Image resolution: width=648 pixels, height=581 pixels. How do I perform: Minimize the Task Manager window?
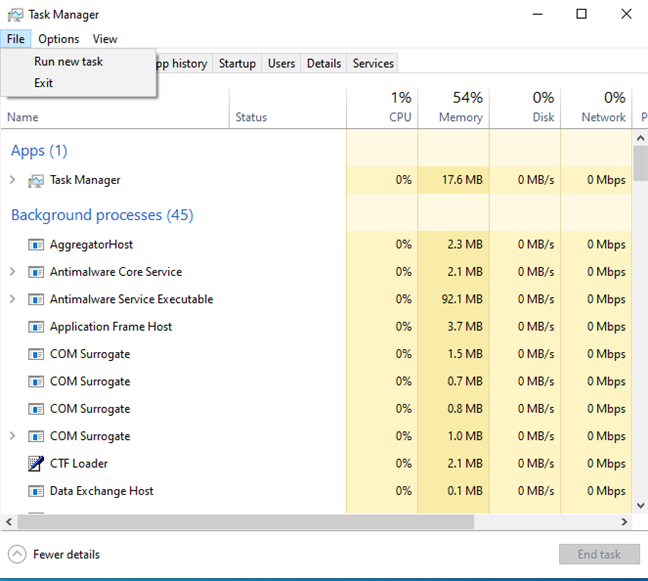[x=538, y=14]
